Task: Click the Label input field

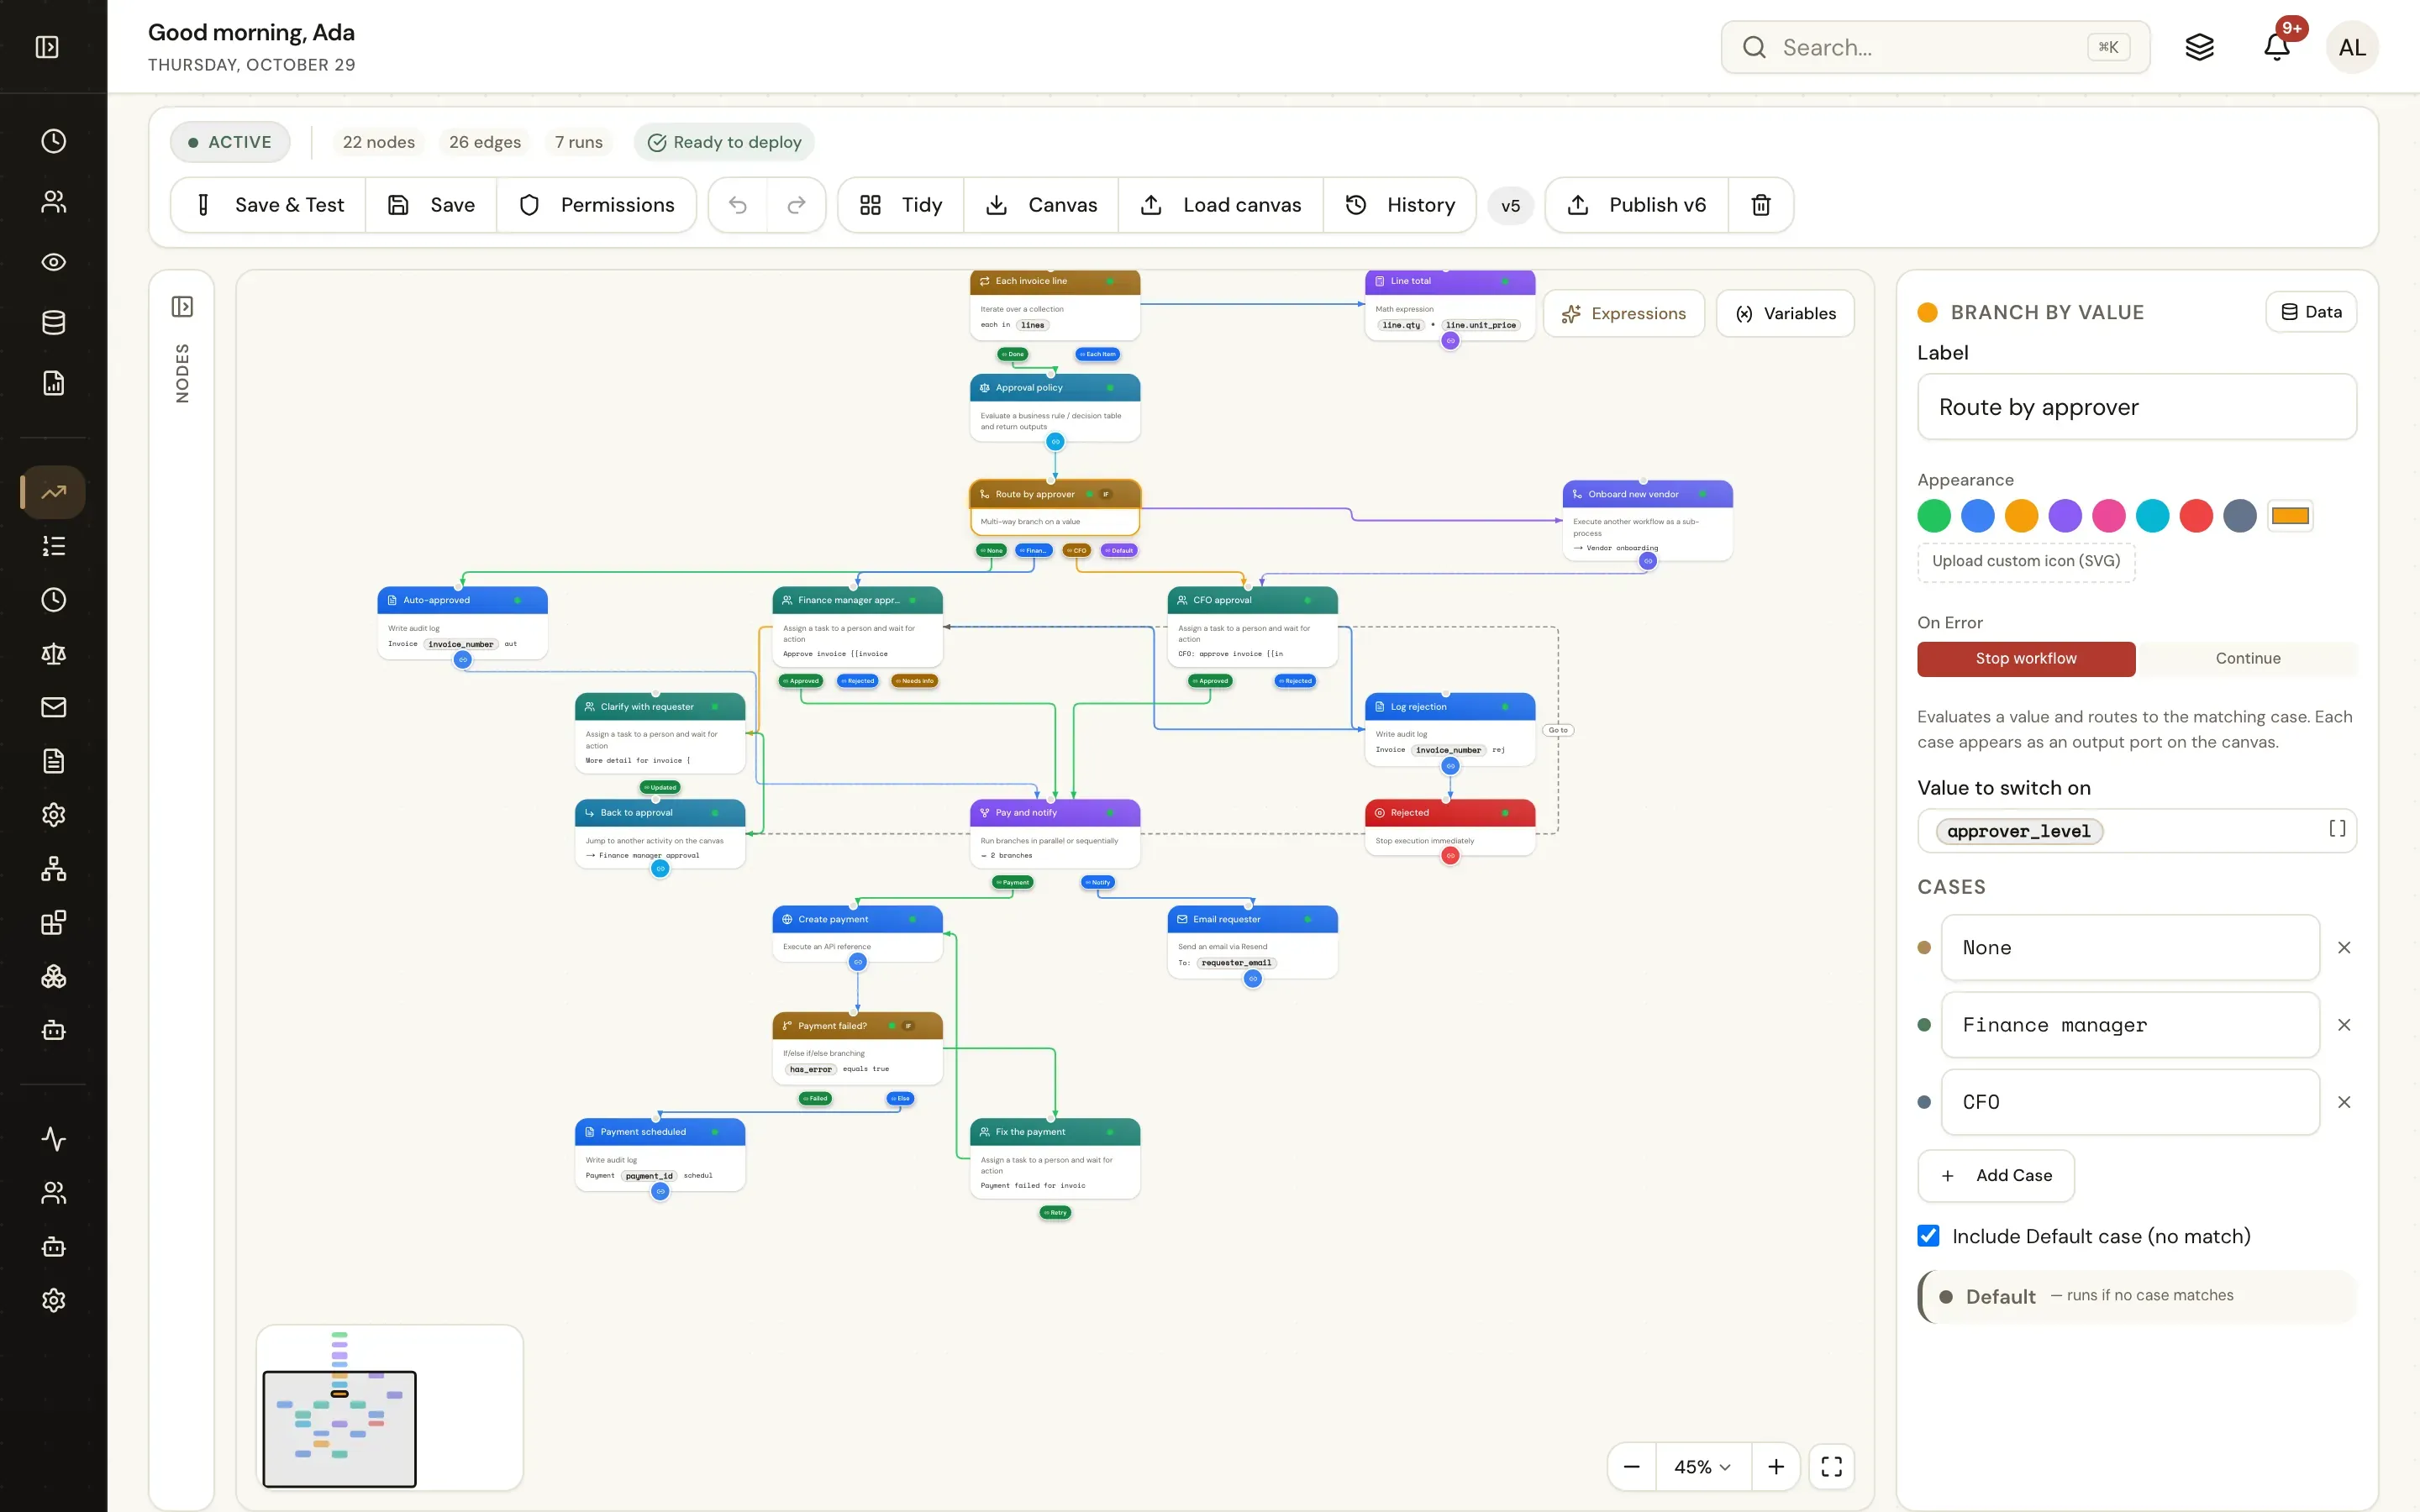Action: pos(2137,407)
